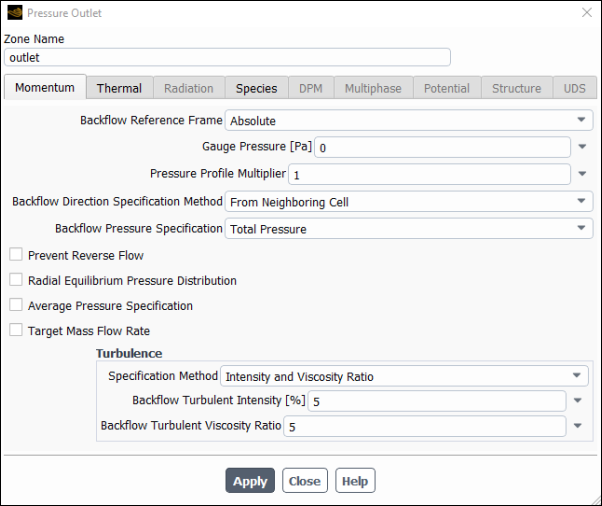Open the Species tab
Screen dimensions: 602x506
(256, 88)
